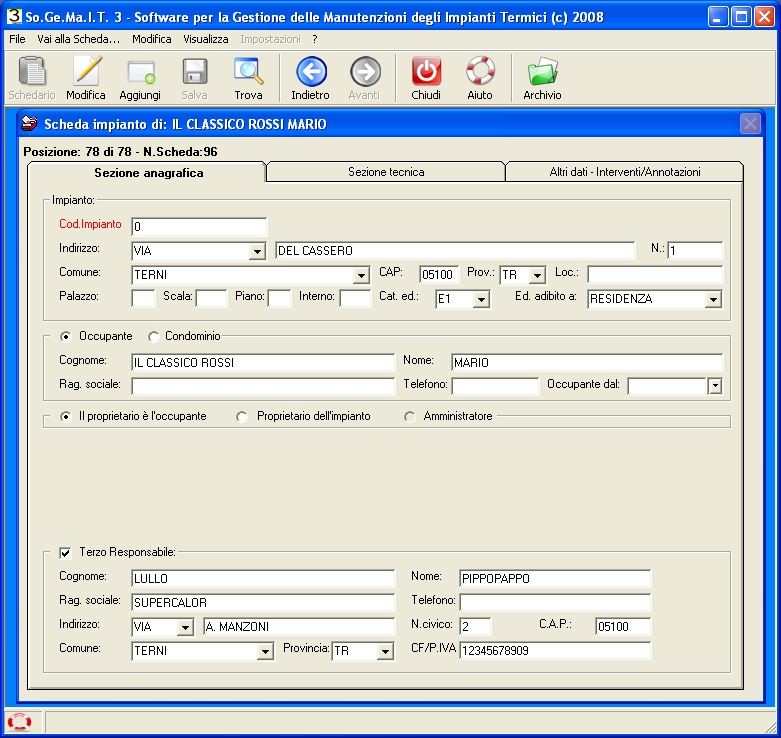Click the CF/P.IVA 12345678909 field
This screenshot has width=781, height=738.
tap(555, 650)
